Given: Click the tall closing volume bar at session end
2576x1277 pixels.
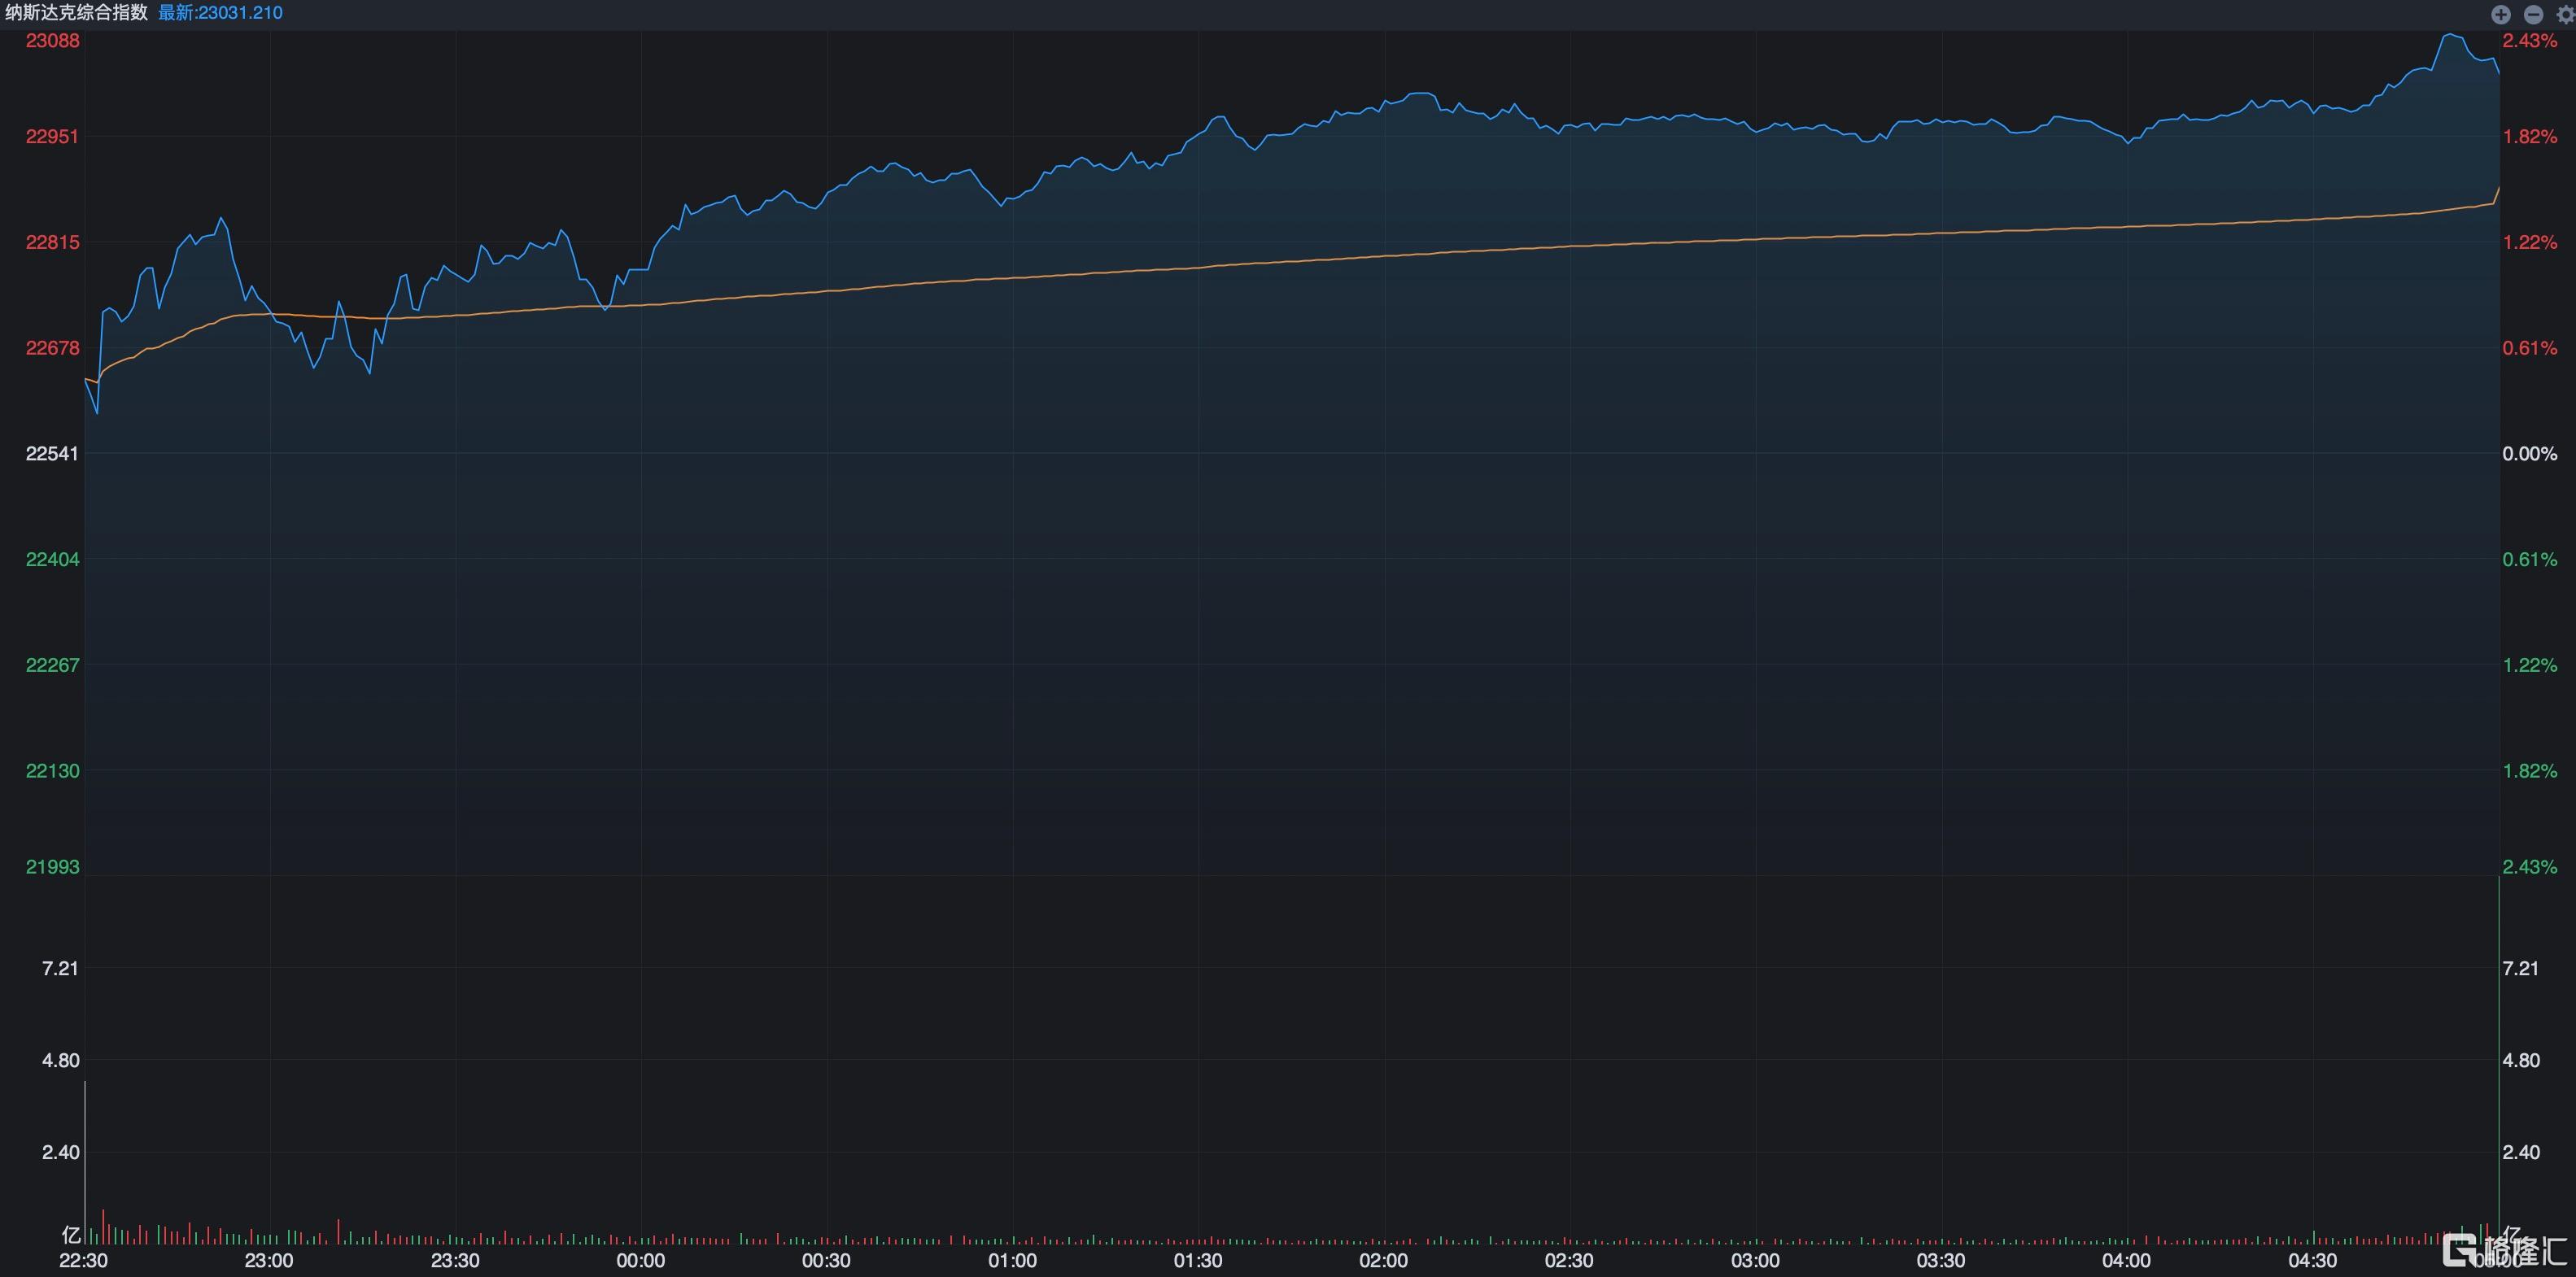Looking at the screenshot, I should [x=2499, y=1060].
